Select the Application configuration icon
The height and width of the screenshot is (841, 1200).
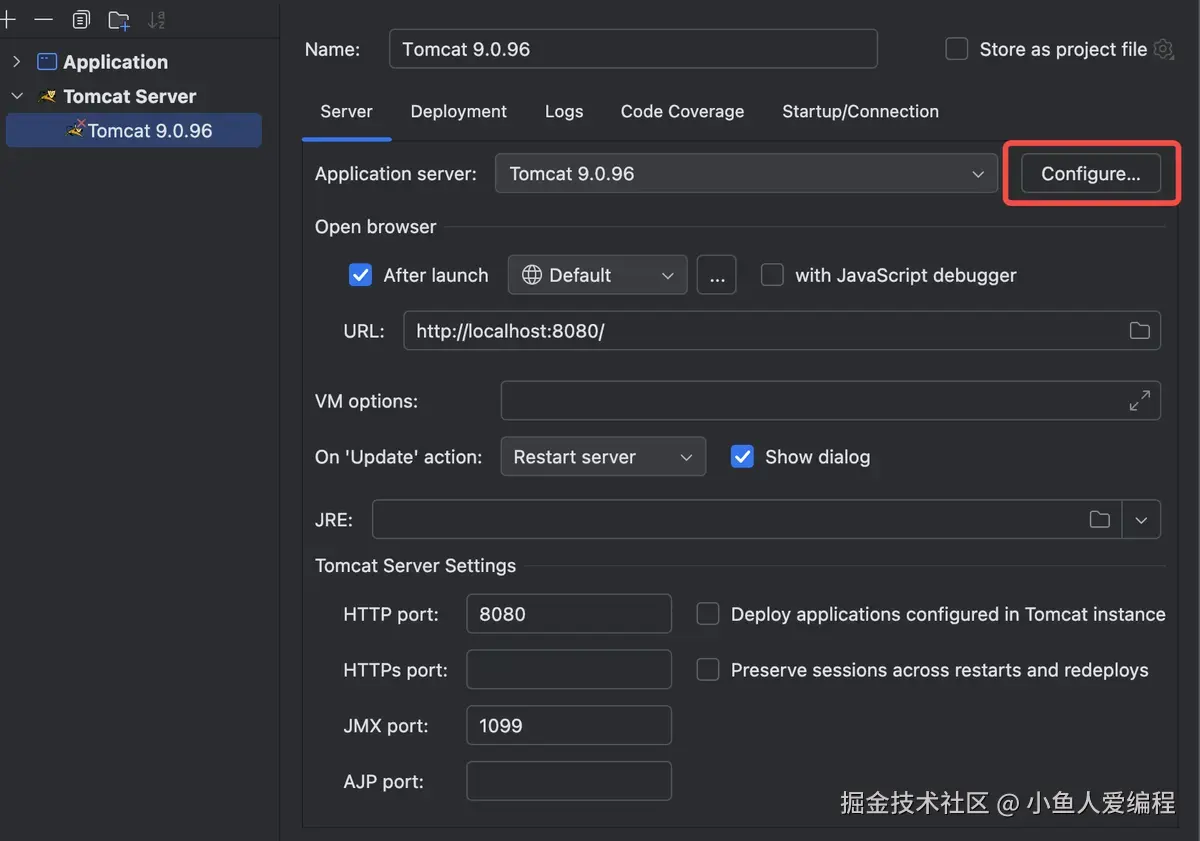[x=47, y=62]
